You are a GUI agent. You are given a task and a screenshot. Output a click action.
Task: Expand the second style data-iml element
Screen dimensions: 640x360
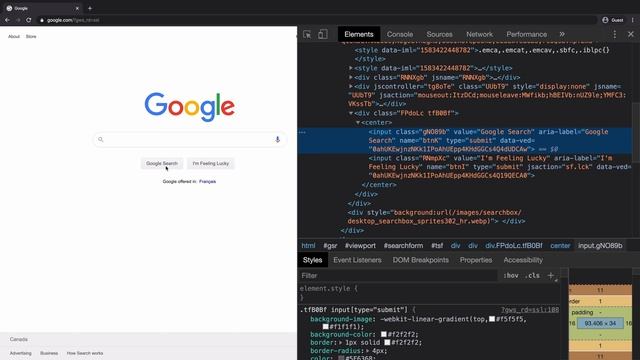[x=351, y=68]
